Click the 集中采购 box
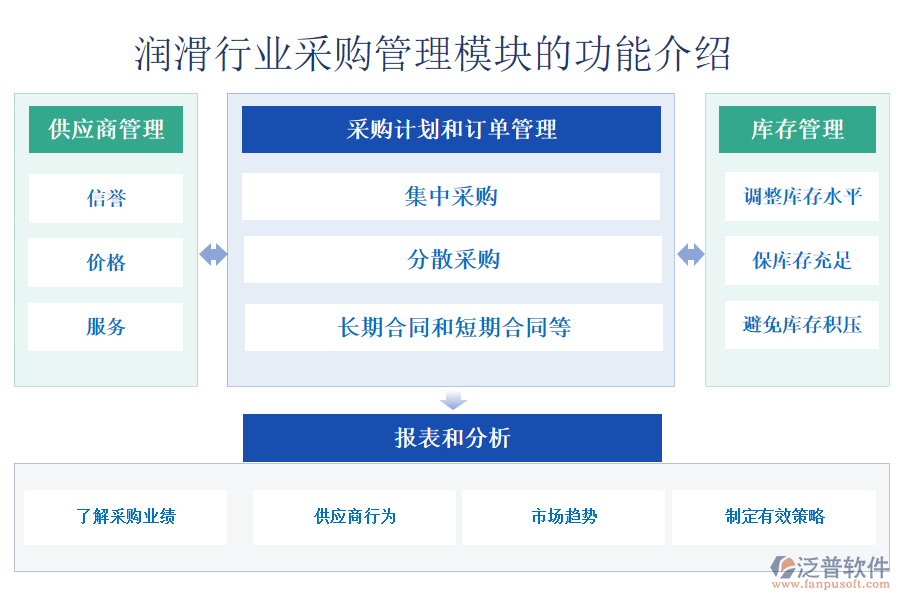 451,197
